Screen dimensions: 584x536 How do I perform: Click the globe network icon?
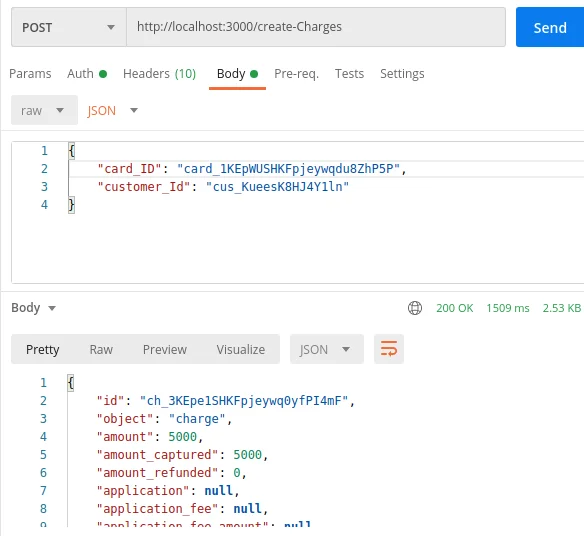[415, 308]
